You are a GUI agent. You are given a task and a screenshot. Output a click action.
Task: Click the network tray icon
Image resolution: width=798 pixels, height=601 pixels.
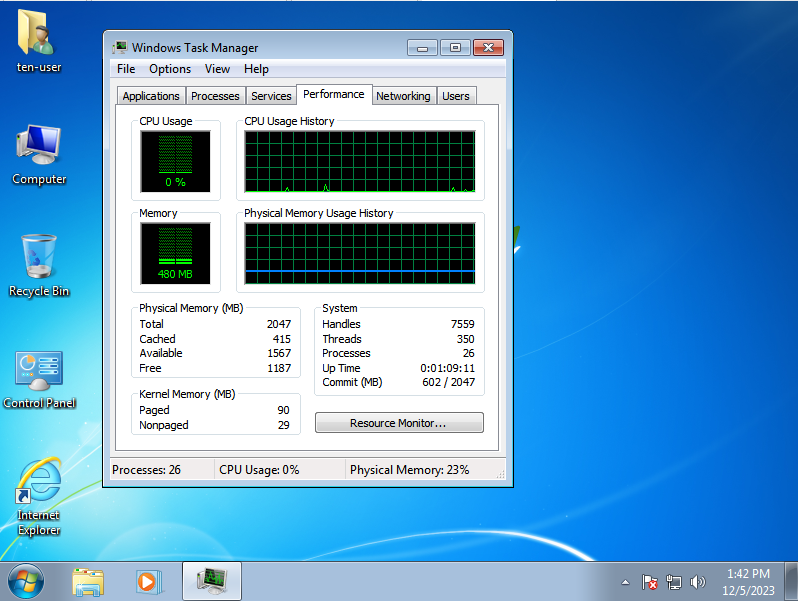click(x=674, y=581)
